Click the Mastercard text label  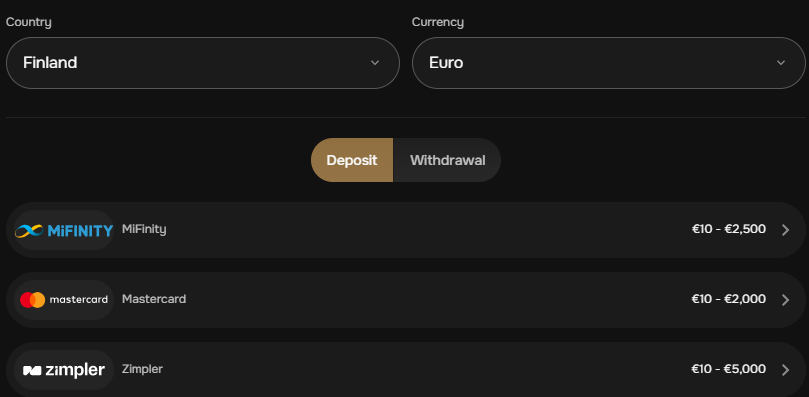point(154,299)
